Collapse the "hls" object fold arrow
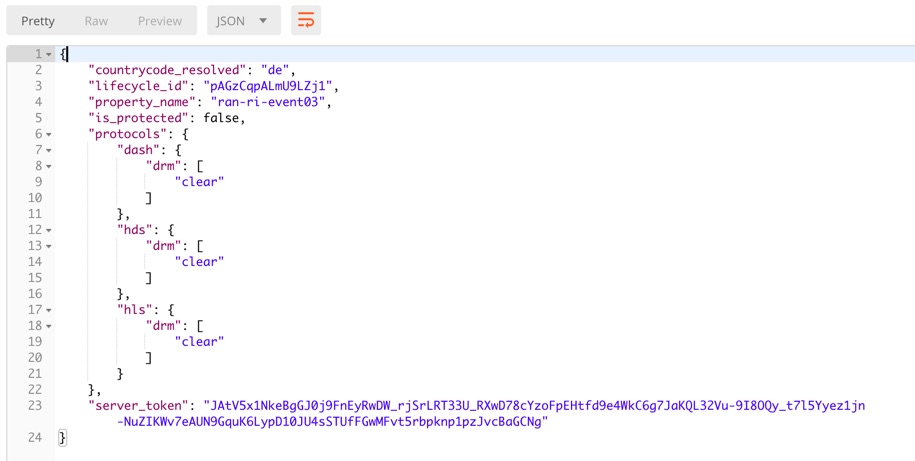The width and height of the screenshot is (915, 461). coord(49,310)
